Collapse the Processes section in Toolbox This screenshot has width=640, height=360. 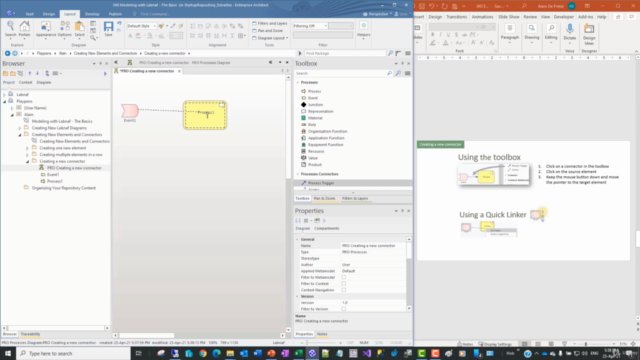pyautogui.click(x=298, y=82)
